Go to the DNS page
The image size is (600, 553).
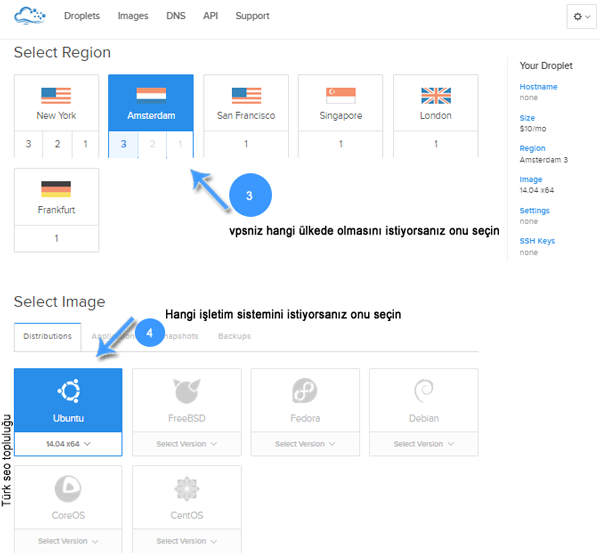click(x=176, y=16)
